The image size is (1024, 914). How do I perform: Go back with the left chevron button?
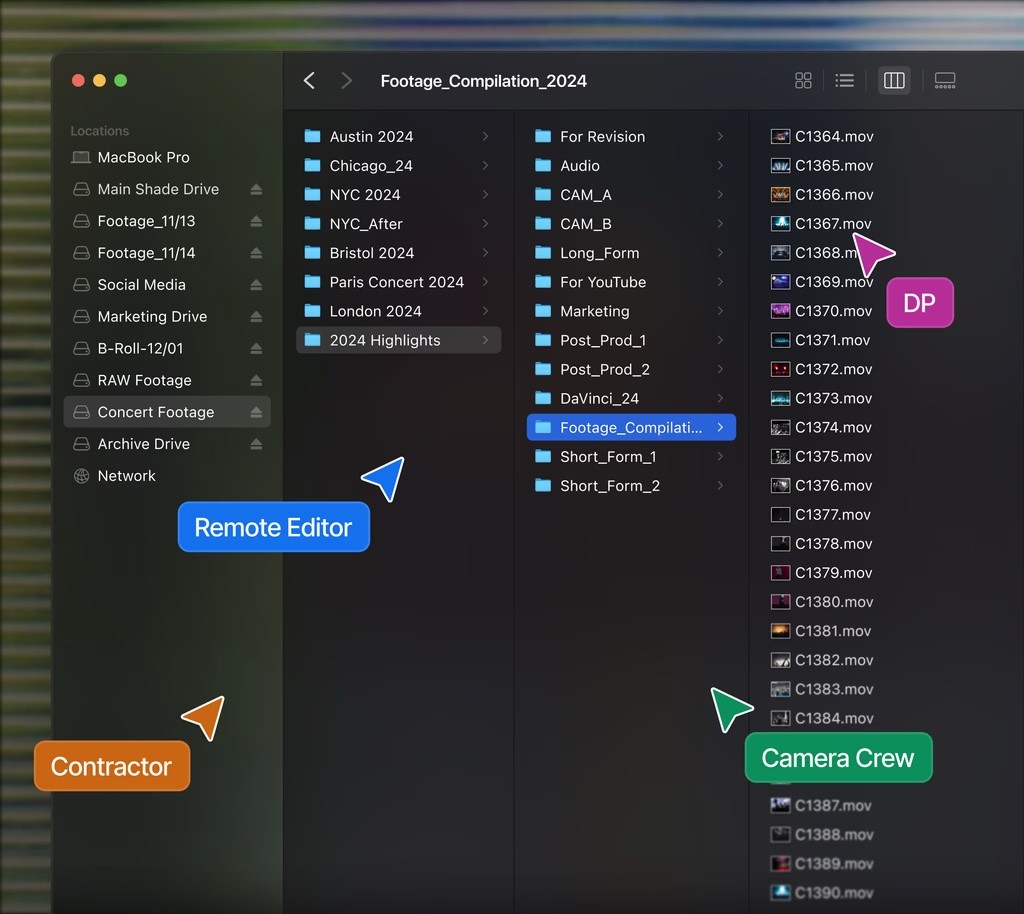point(310,80)
